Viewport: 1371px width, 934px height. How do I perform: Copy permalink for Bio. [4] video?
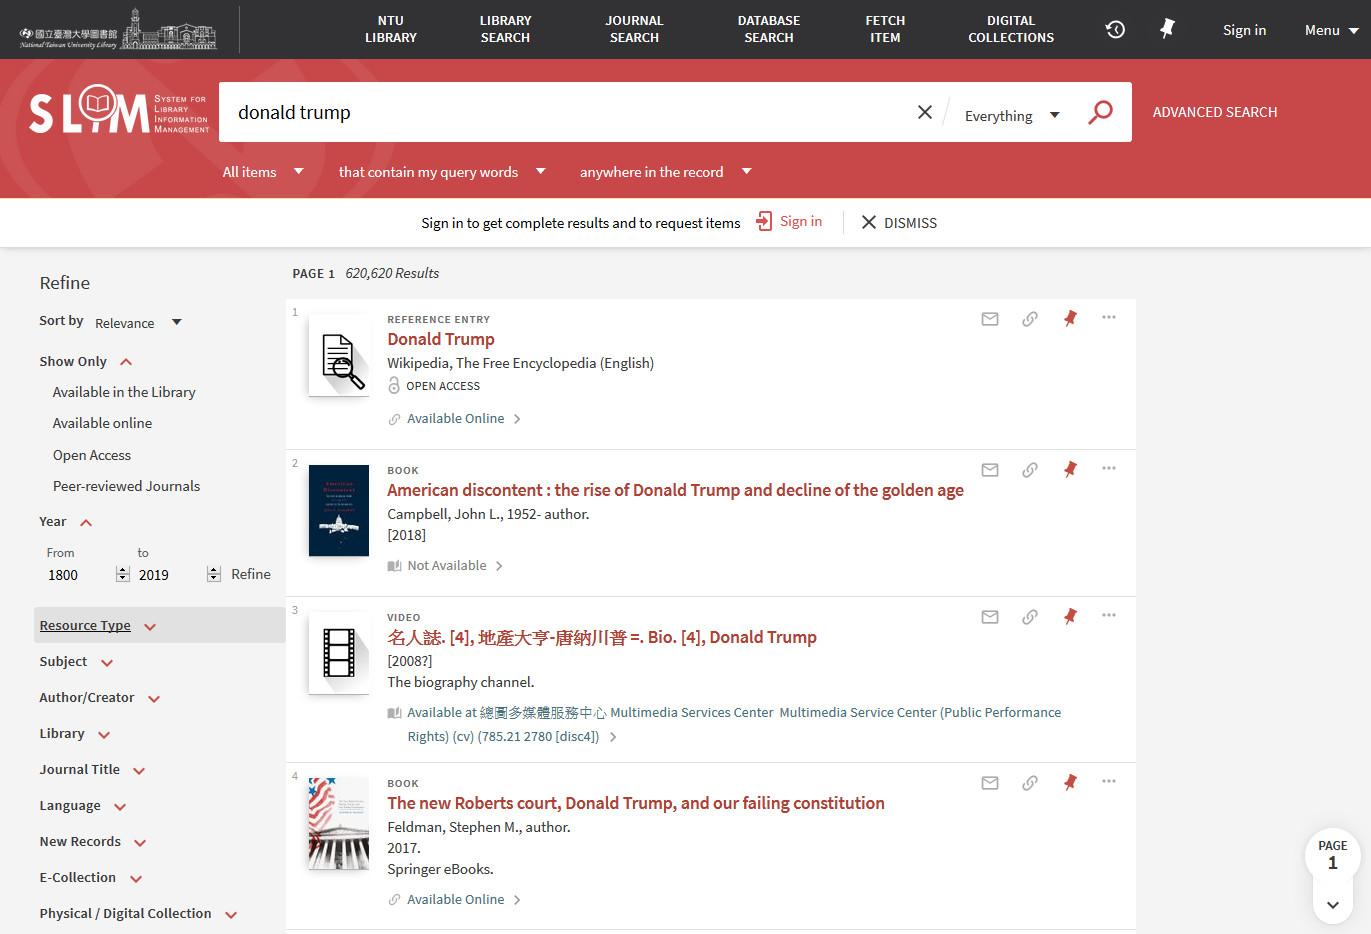(x=1030, y=617)
